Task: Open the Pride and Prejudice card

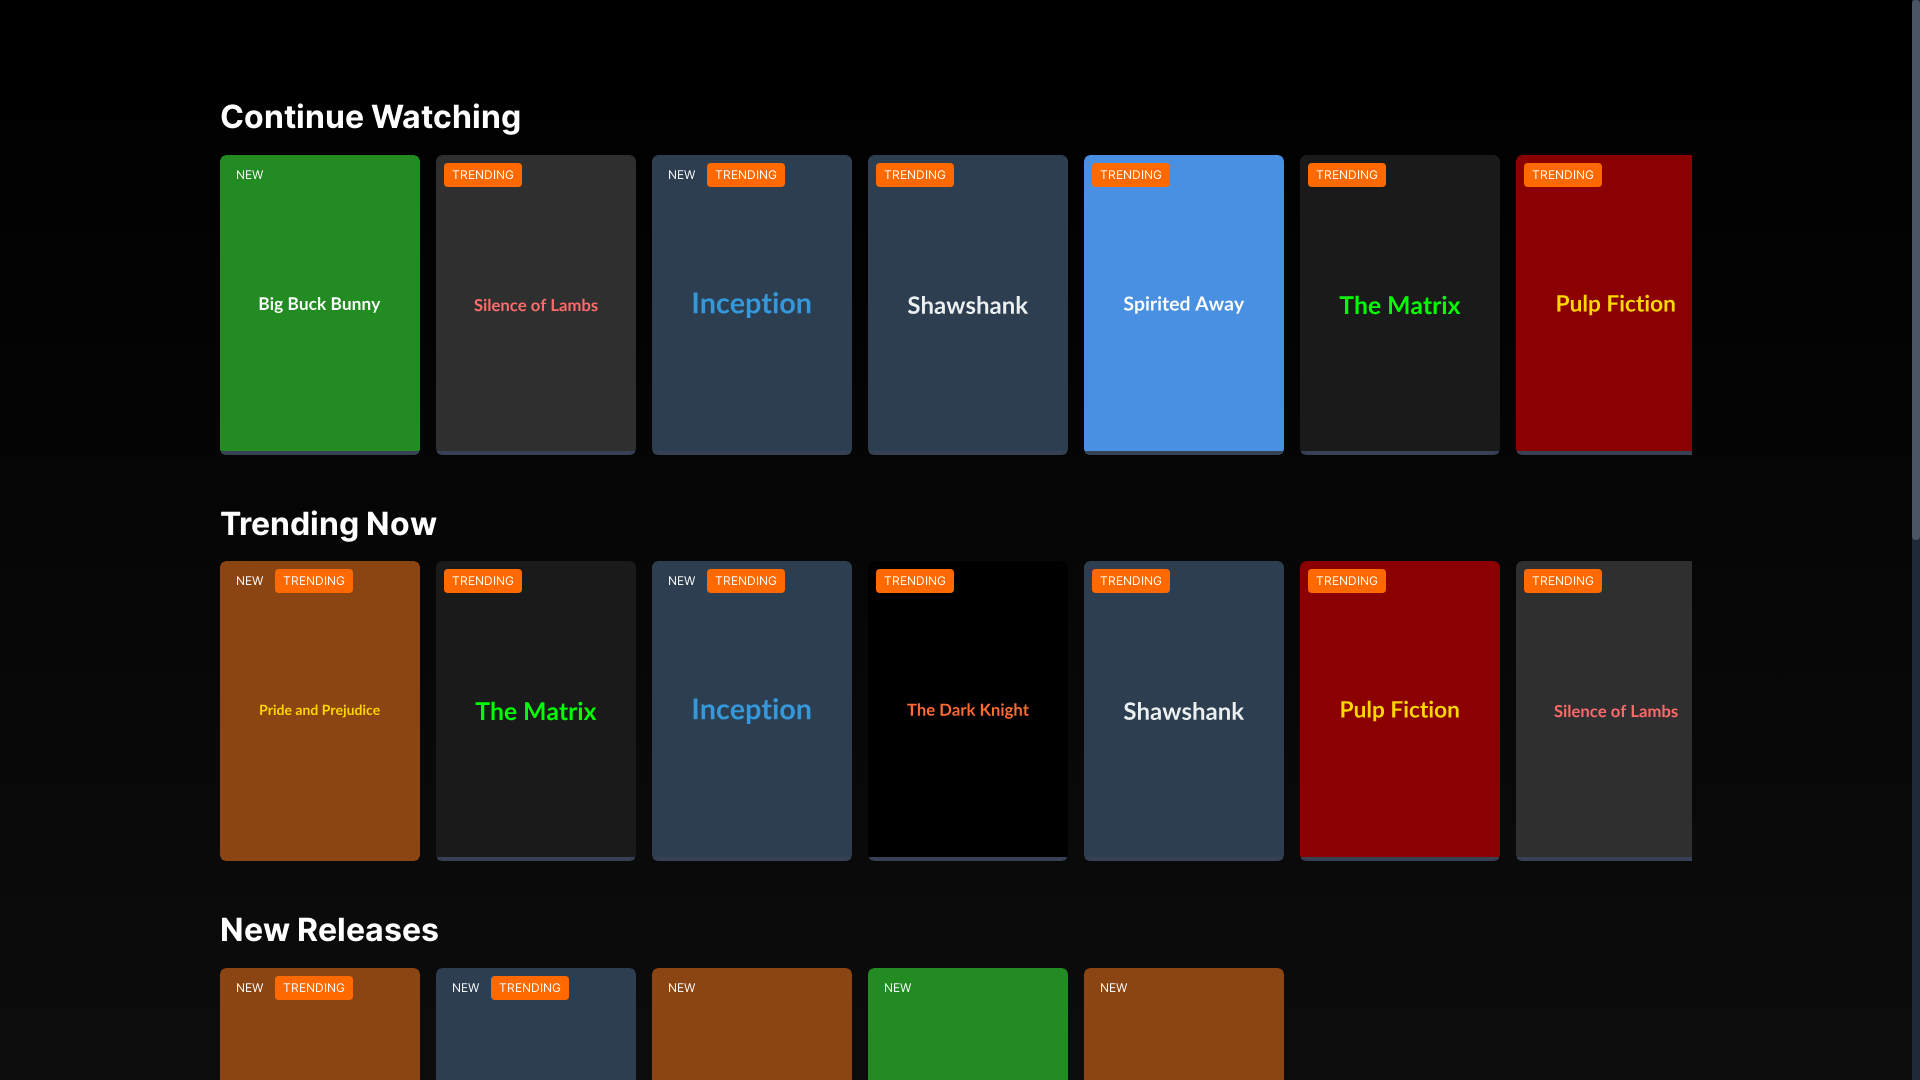Action: [320, 710]
